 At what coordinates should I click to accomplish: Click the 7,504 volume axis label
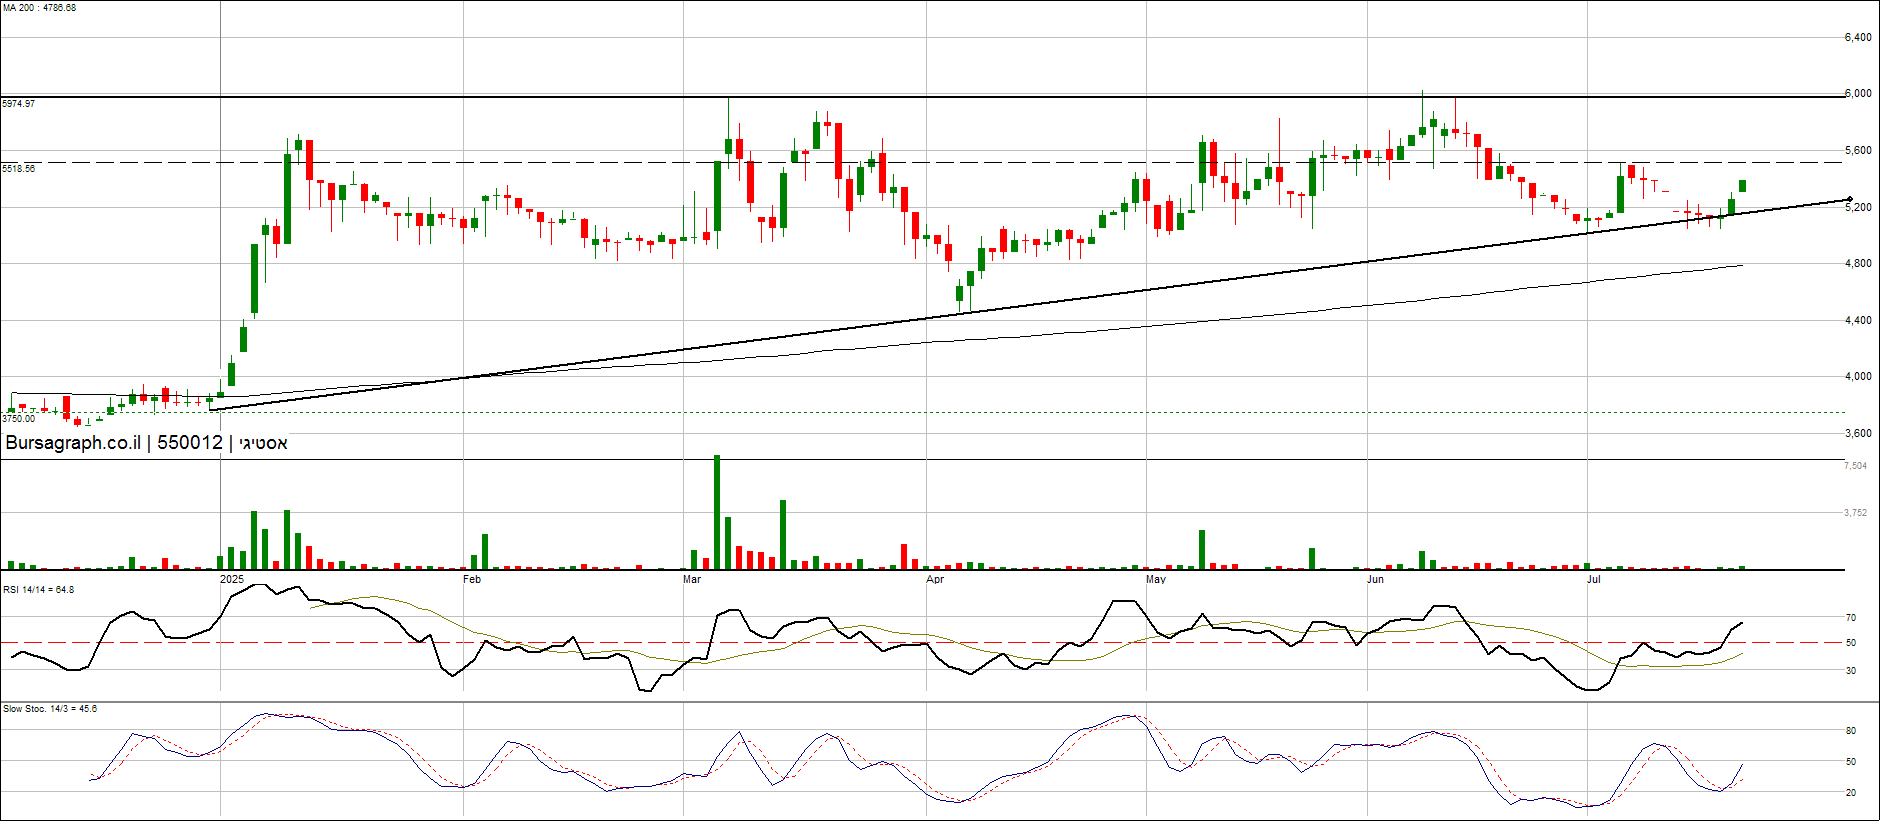tap(1856, 466)
